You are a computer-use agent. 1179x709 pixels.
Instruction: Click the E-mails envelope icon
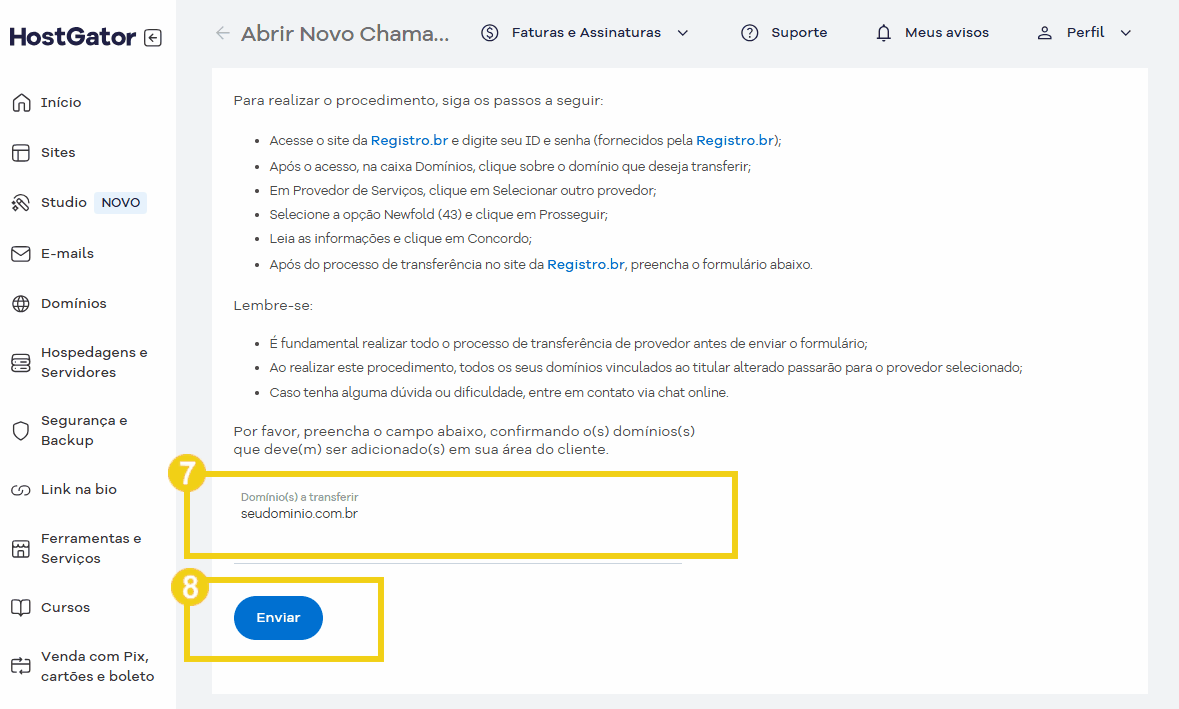[21, 253]
